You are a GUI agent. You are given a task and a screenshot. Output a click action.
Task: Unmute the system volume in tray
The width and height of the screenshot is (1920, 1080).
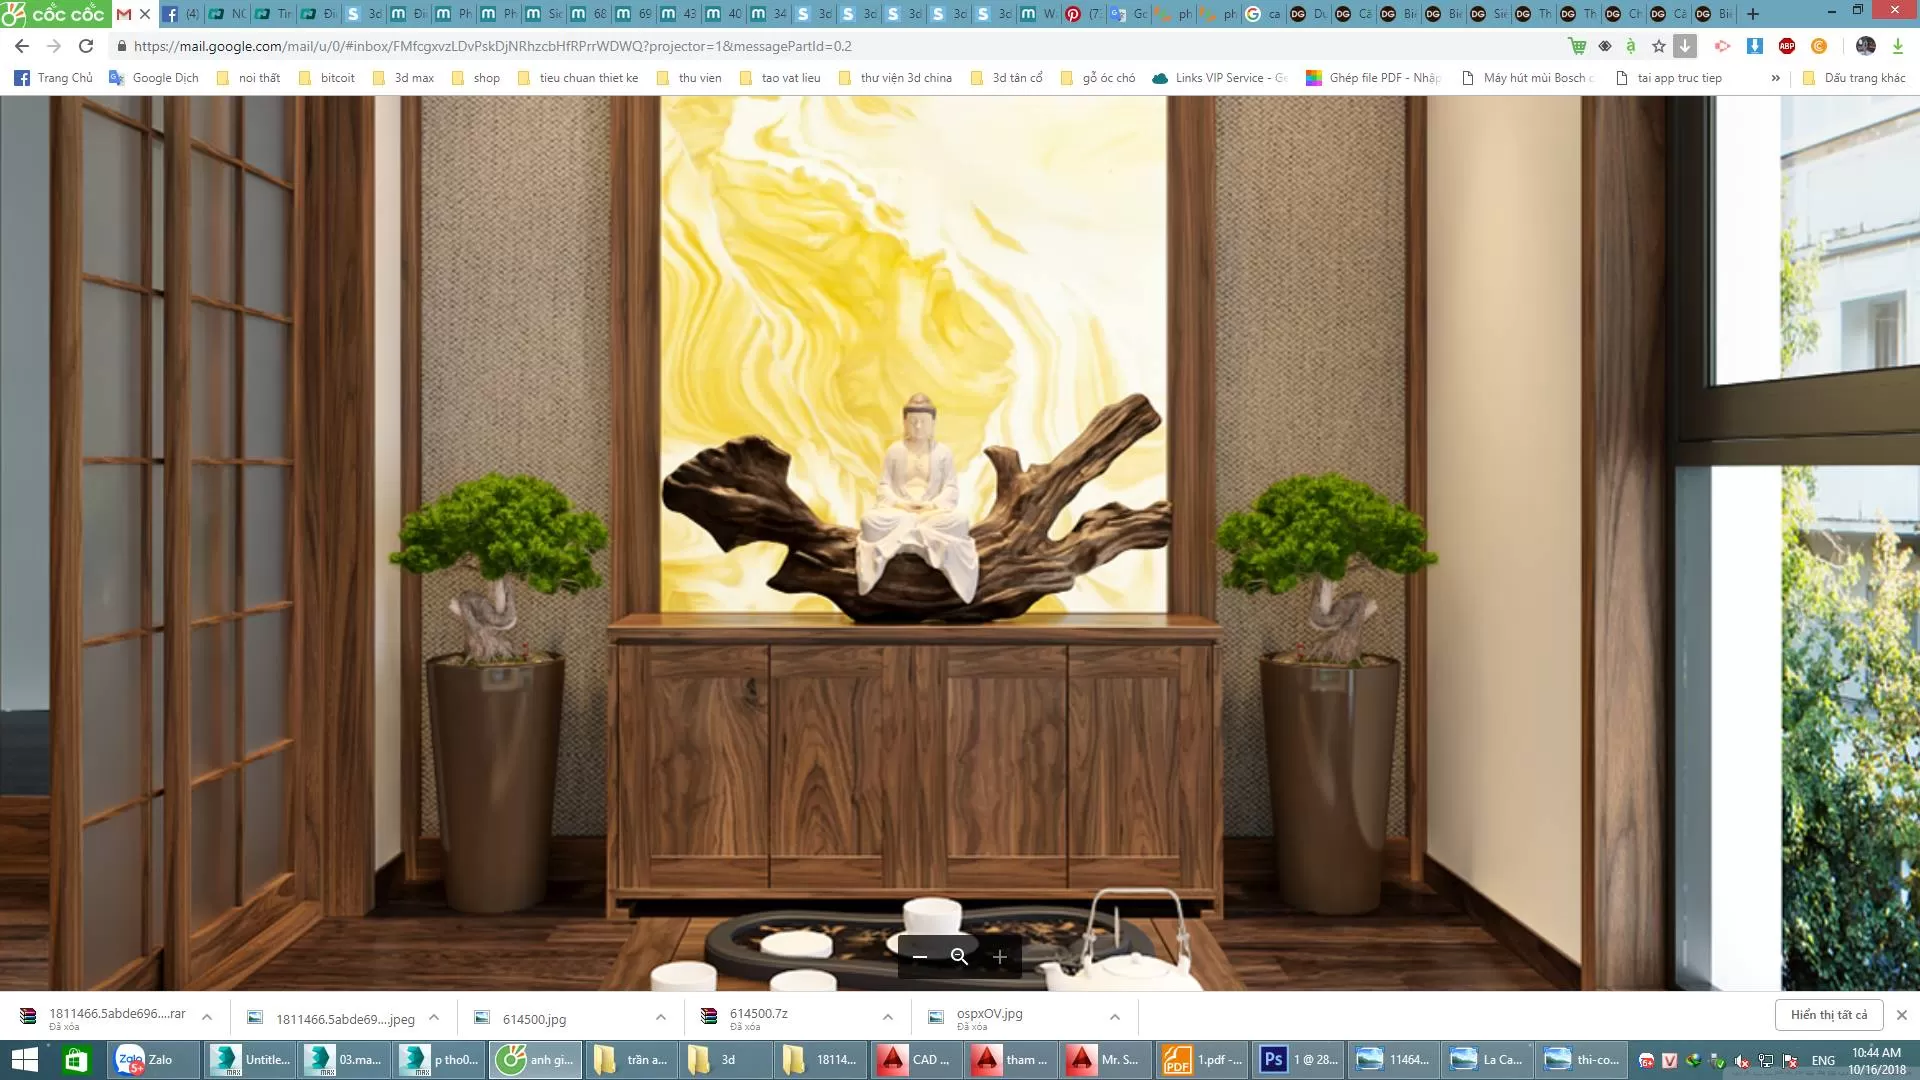pyautogui.click(x=1741, y=1061)
